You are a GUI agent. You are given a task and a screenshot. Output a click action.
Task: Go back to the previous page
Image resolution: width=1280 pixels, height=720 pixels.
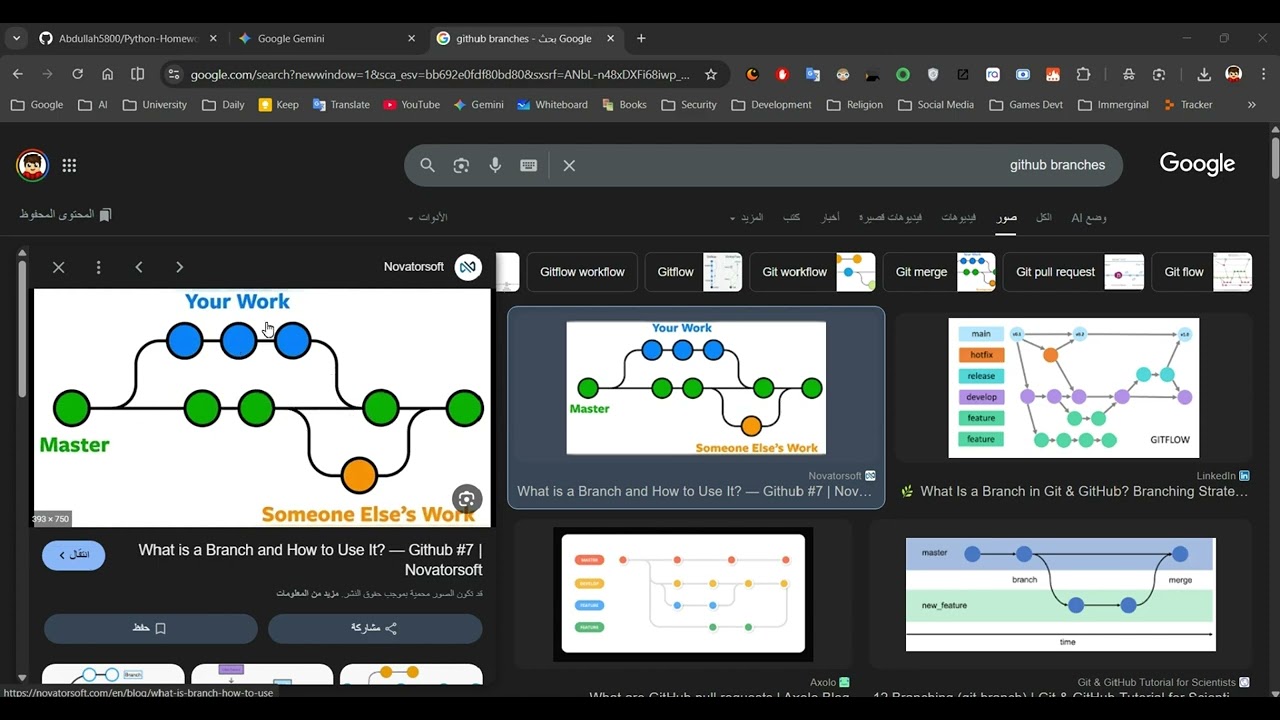(x=17, y=74)
